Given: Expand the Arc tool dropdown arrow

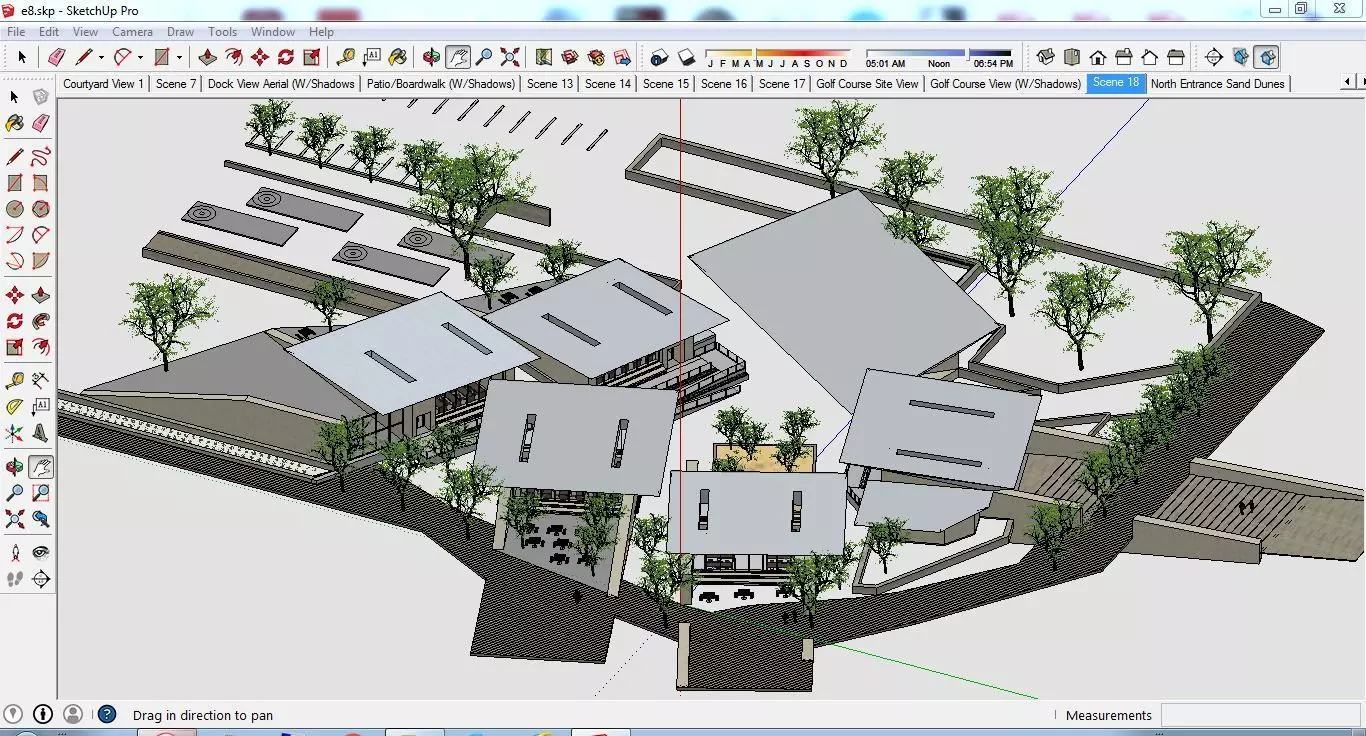Looking at the screenshot, I should pos(140,58).
